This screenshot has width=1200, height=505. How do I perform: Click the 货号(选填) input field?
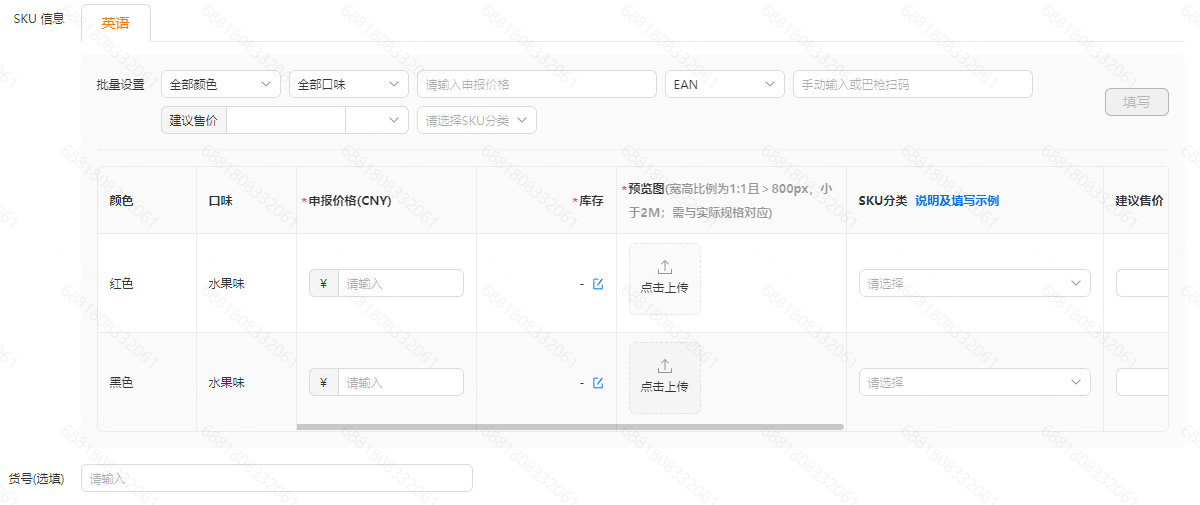tap(276, 479)
